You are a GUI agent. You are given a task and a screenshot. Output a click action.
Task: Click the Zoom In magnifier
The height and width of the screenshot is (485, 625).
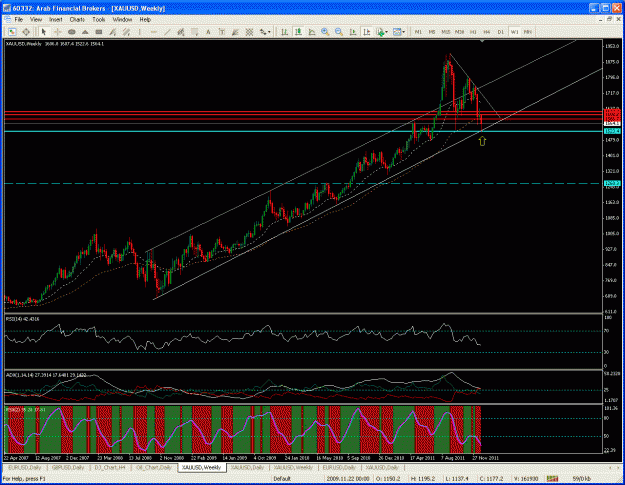click(325, 32)
